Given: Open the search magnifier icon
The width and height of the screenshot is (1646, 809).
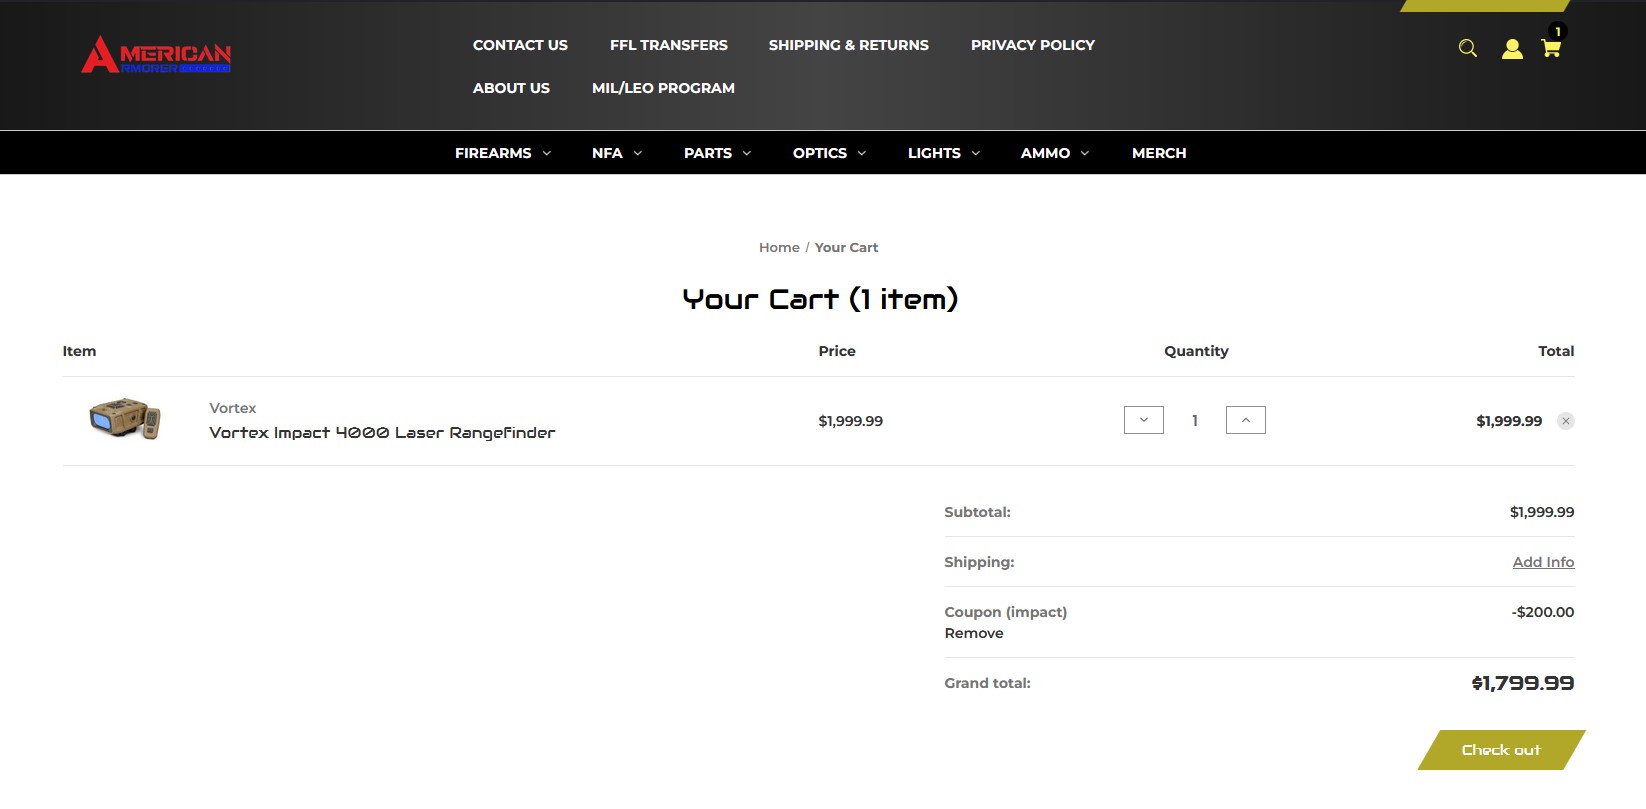Looking at the screenshot, I should click(1468, 48).
